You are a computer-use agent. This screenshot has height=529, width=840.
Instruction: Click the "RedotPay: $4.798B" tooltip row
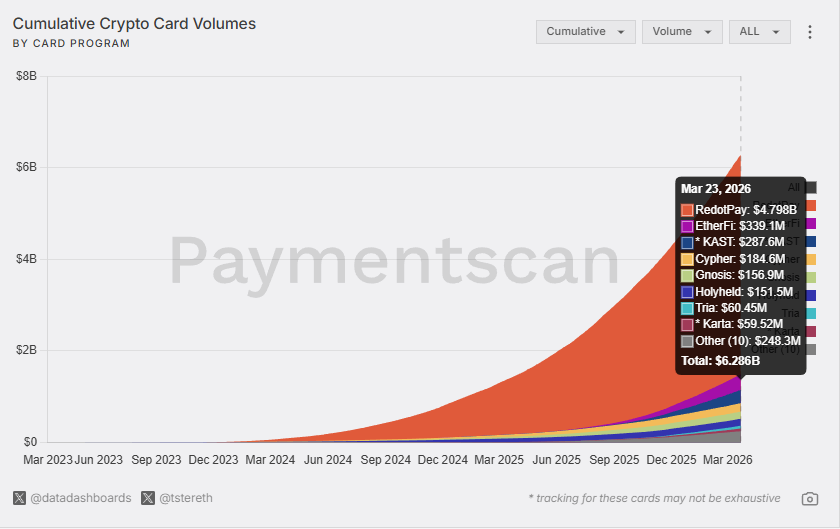point(739,210)
